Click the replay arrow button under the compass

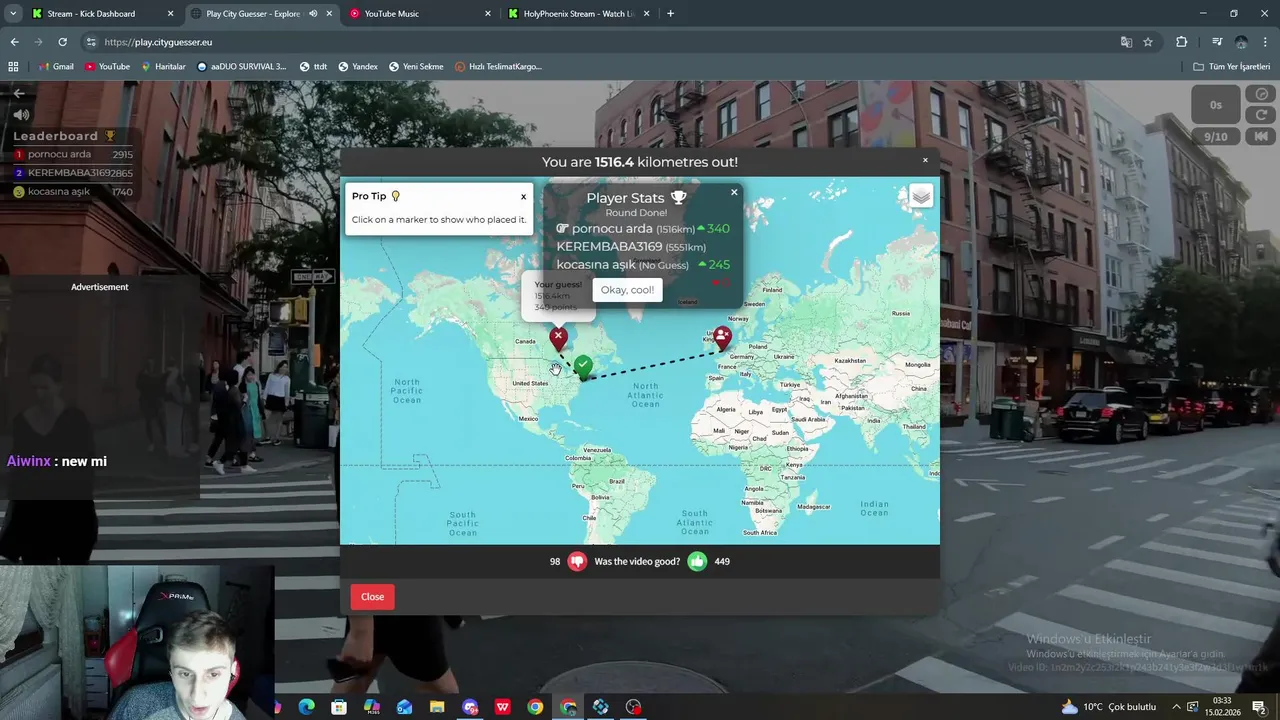coord(1261,115)
